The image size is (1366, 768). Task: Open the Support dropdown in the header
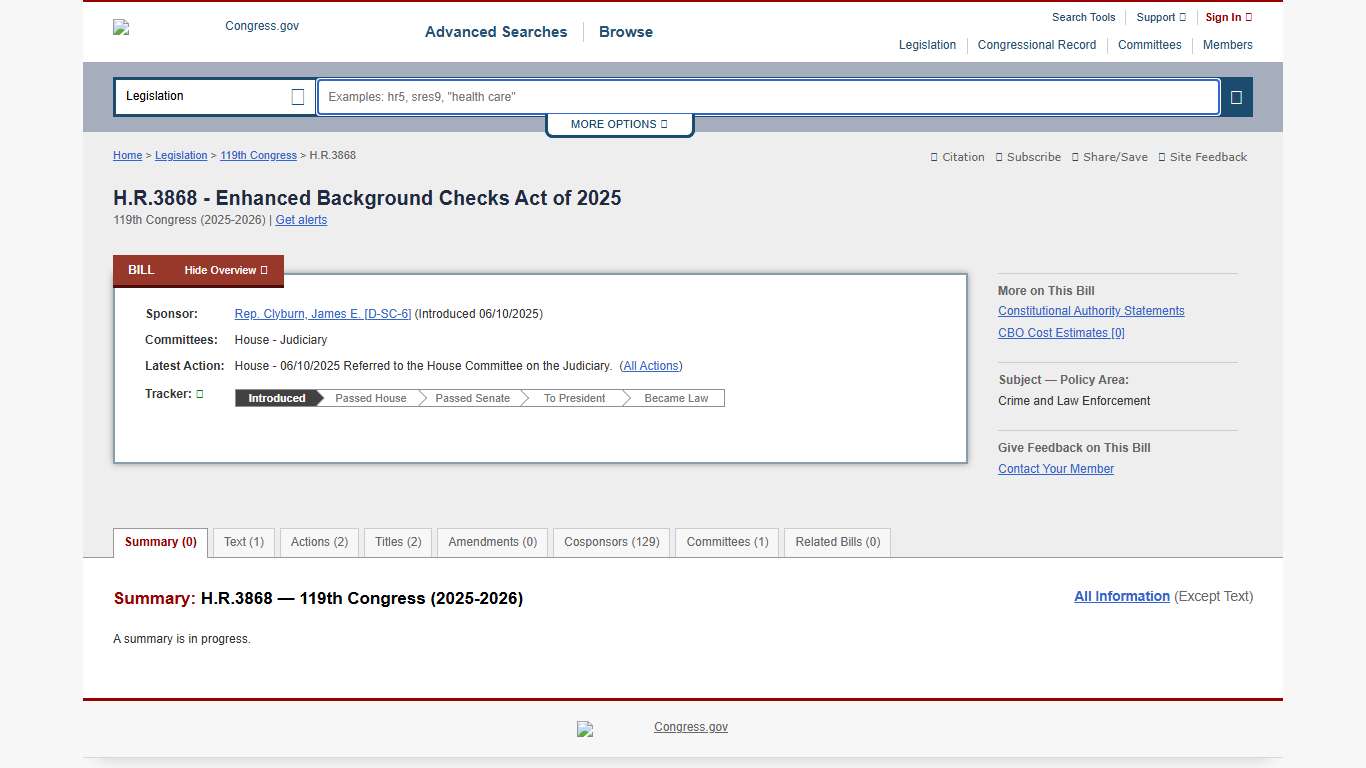[x=1160, y=17]
